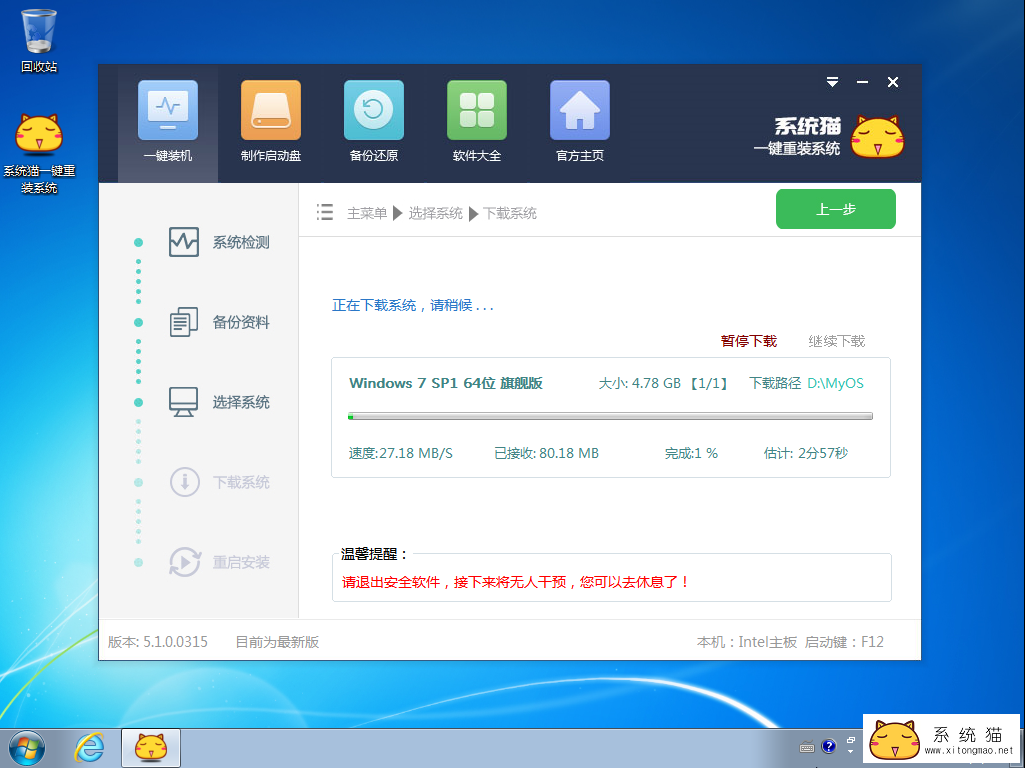Click the 选择系统 monitor step icon
This screenshot has width=1025, height=768.
184,402
